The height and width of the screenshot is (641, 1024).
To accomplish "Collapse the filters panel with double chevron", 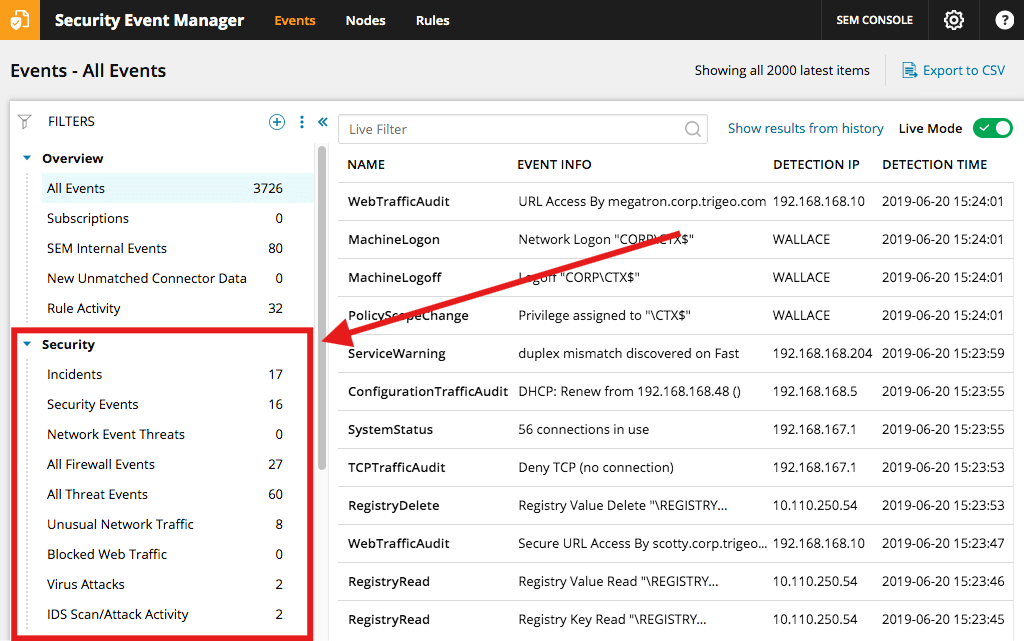I will point(323,121).
